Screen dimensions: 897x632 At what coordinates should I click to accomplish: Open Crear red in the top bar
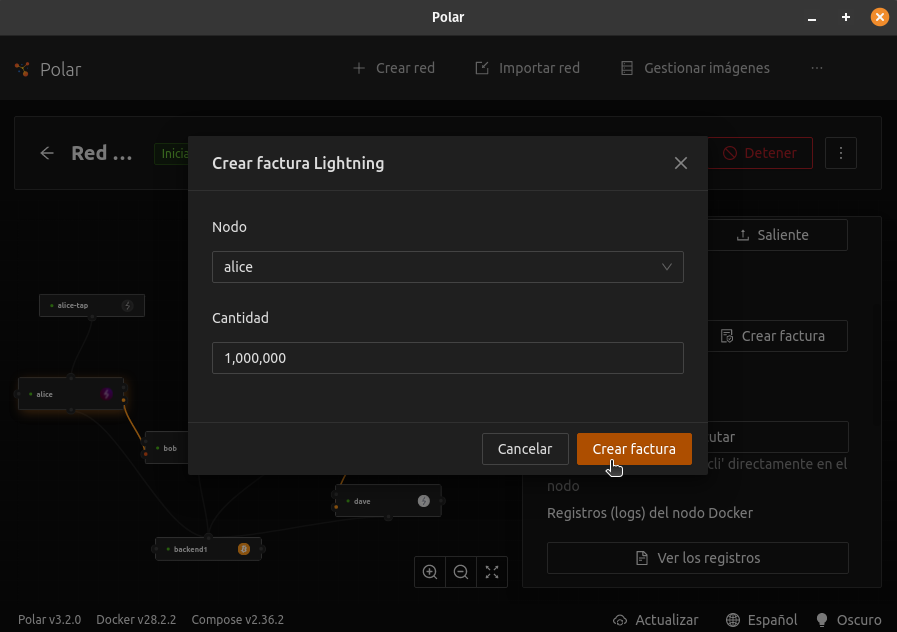(x=394, y=68)
